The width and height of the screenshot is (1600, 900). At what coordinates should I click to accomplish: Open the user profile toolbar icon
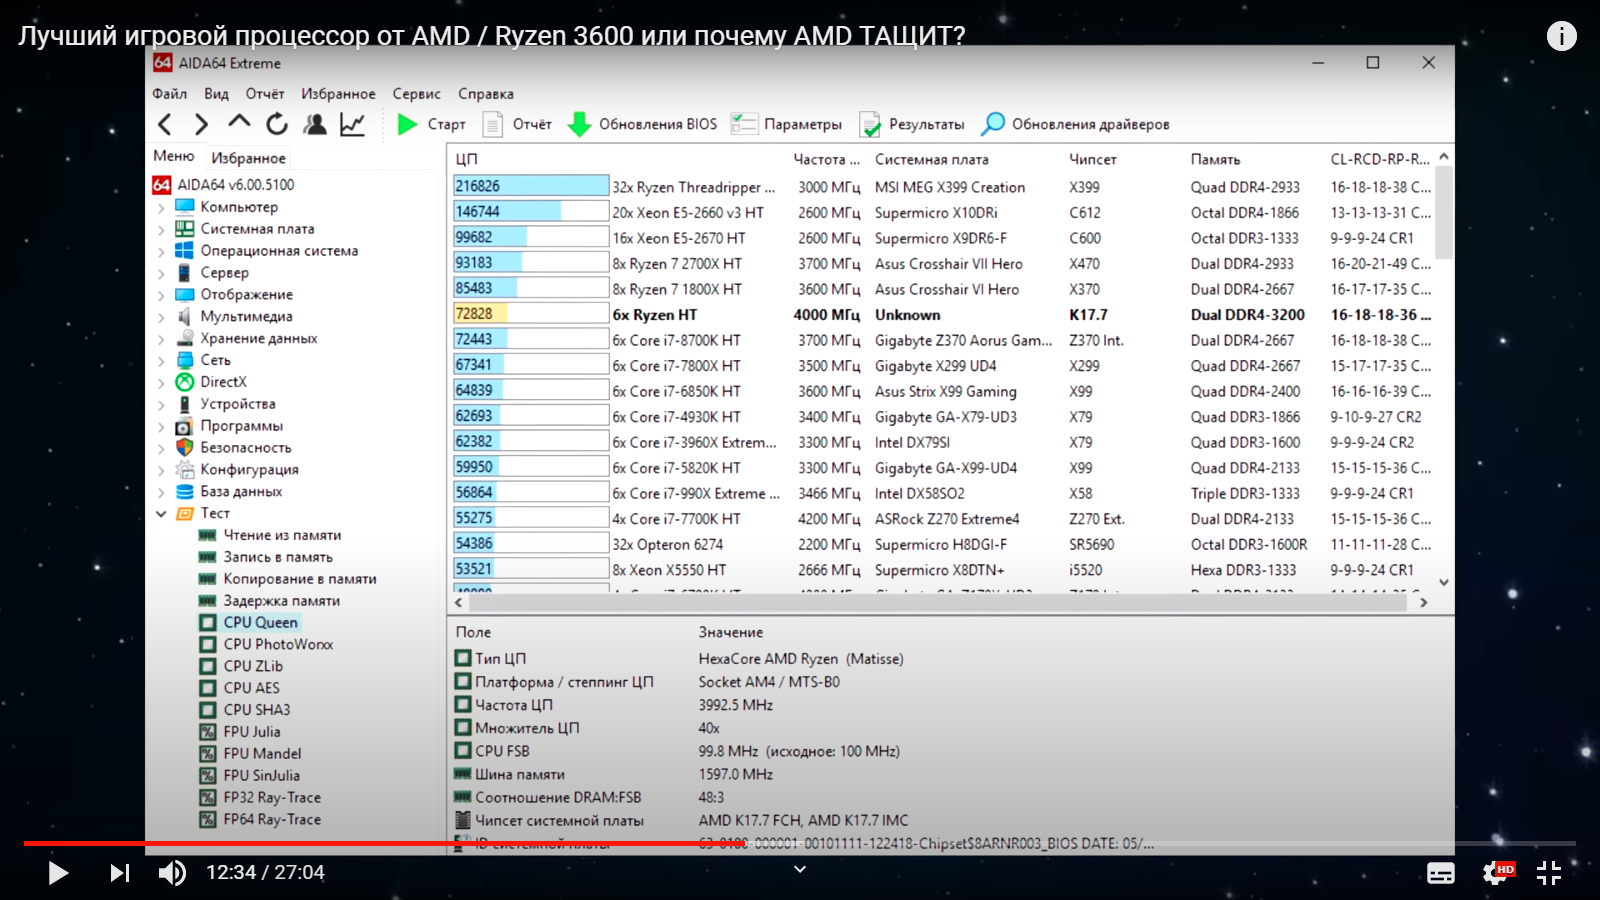coord(315,124)
